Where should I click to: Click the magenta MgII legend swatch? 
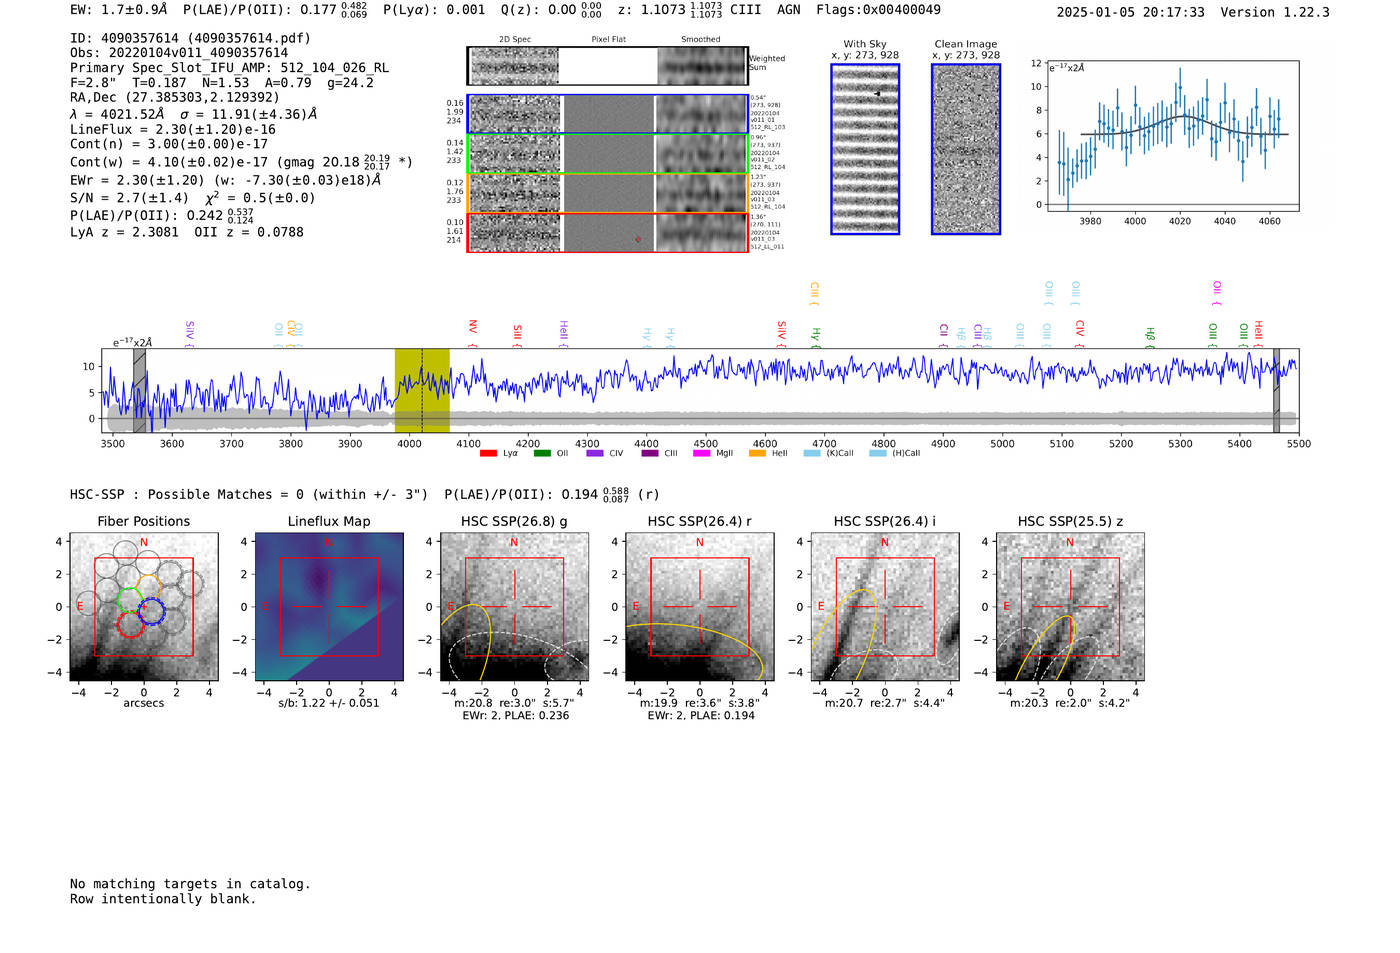pyautogui.click(x=702, y=454)
